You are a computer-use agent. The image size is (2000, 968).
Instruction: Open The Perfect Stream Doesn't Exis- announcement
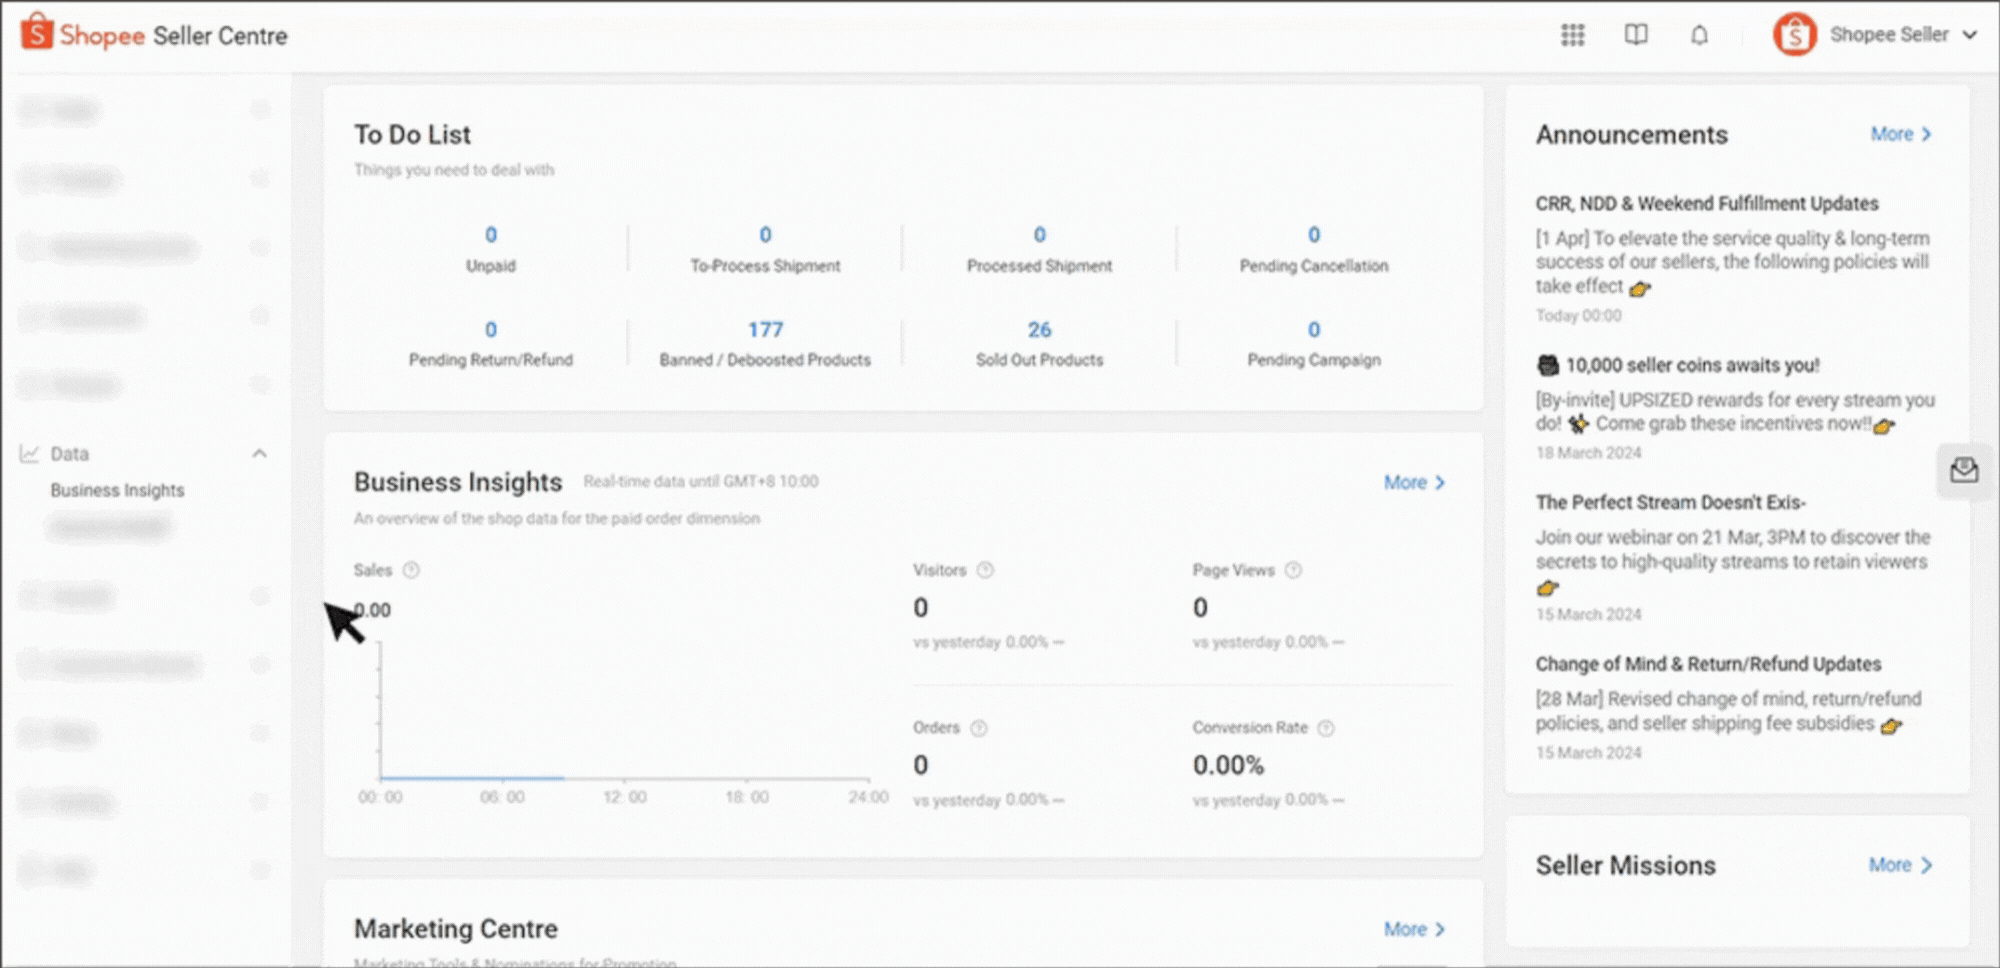(1671, 503)
